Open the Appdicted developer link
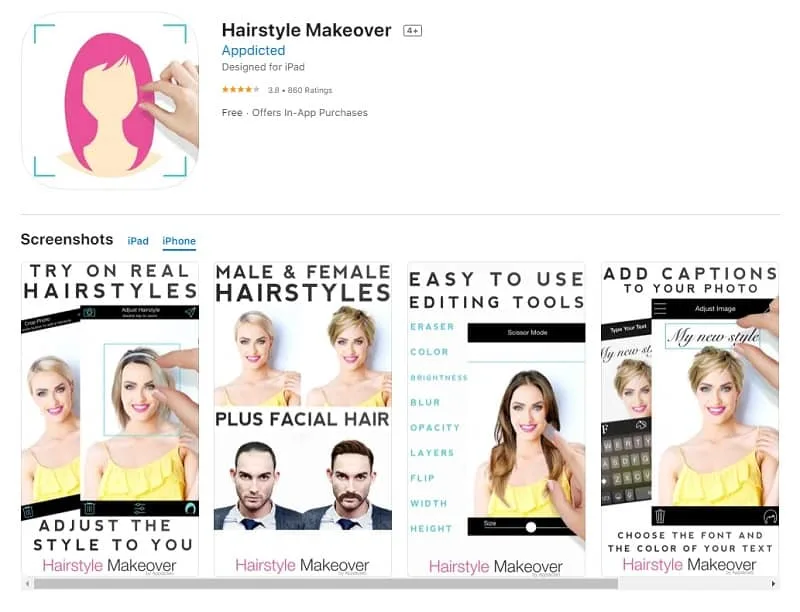800x612 pixels. click(x=253, y=50)
